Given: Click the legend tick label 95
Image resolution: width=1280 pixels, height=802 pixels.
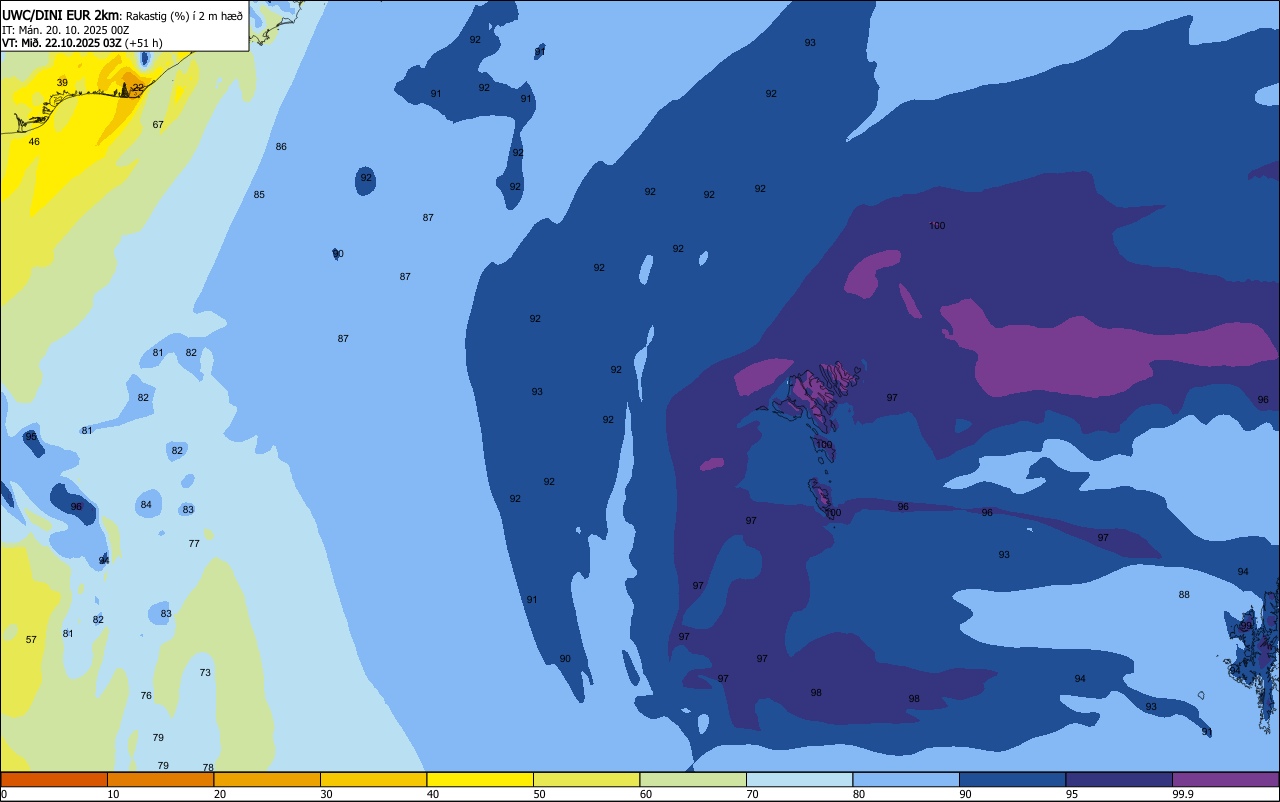Looking at the screenshot, I should [x=1072, y=794].
